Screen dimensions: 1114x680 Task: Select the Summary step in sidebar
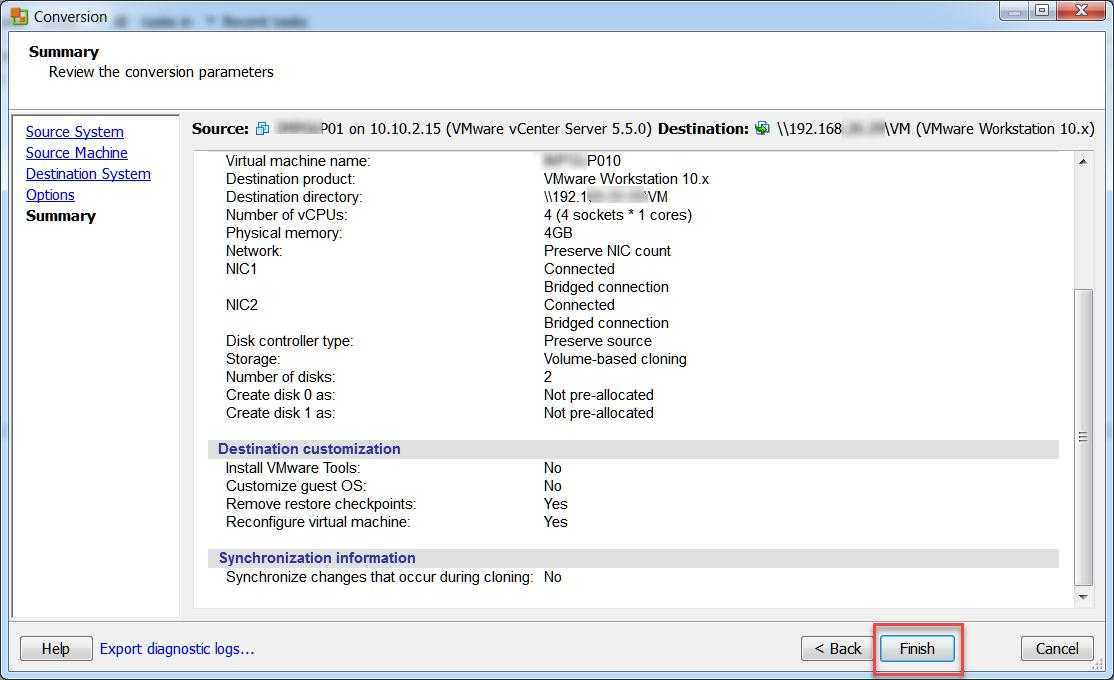click(61, 216)
